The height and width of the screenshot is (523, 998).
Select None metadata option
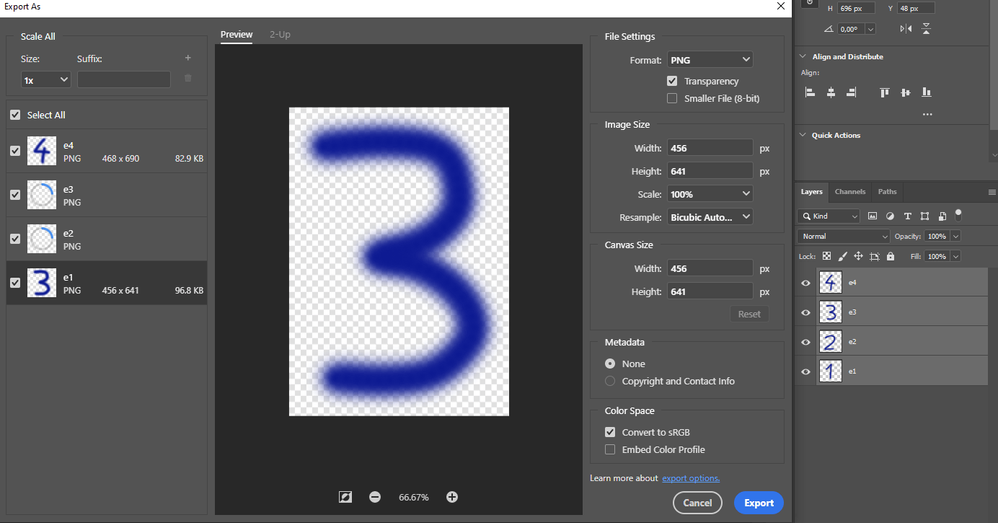click(610, 363)
